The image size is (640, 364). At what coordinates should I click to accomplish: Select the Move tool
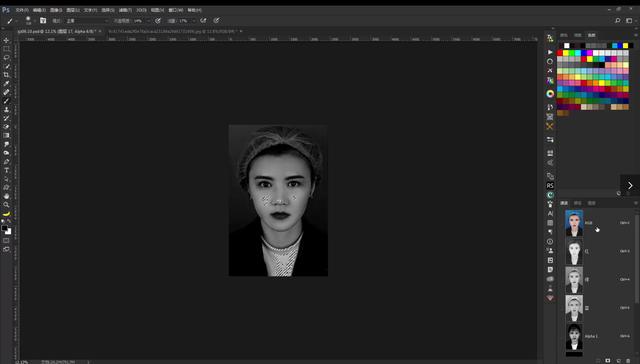coord(6,40)
